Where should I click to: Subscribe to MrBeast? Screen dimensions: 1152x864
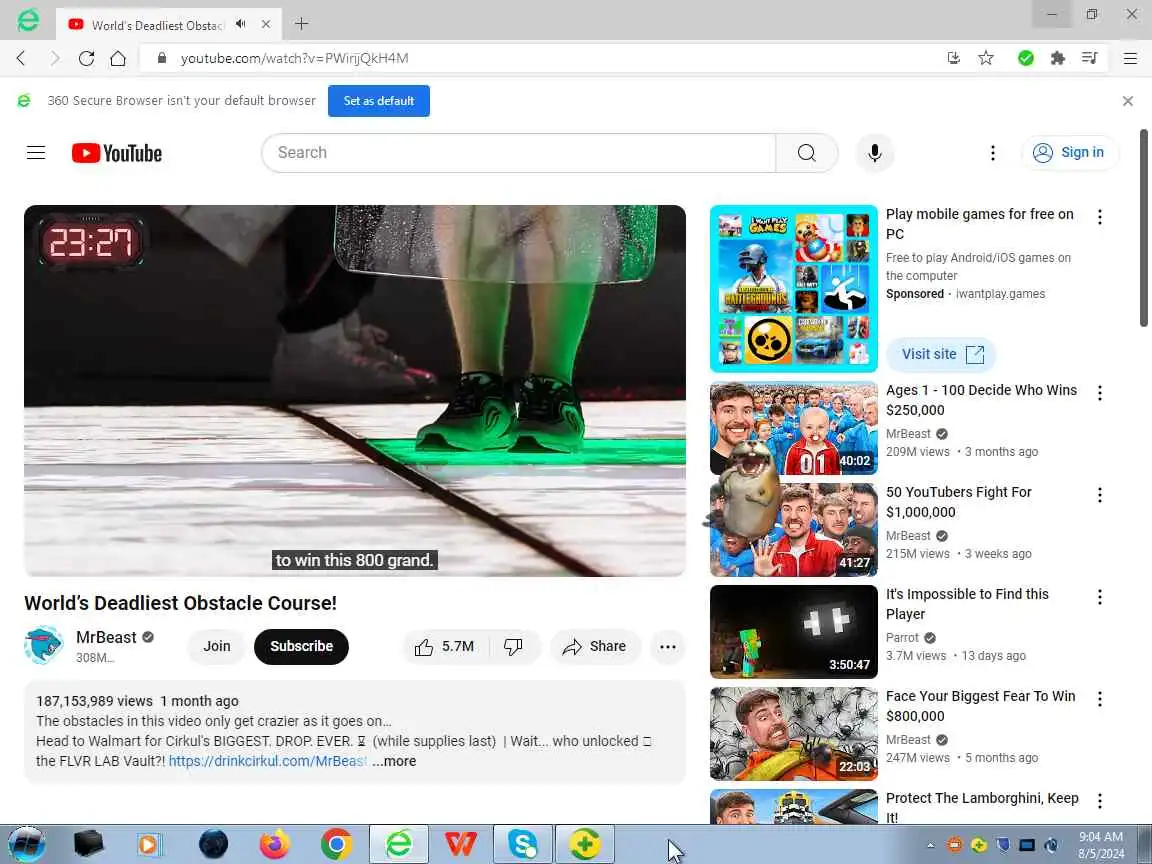click(301, 647)
